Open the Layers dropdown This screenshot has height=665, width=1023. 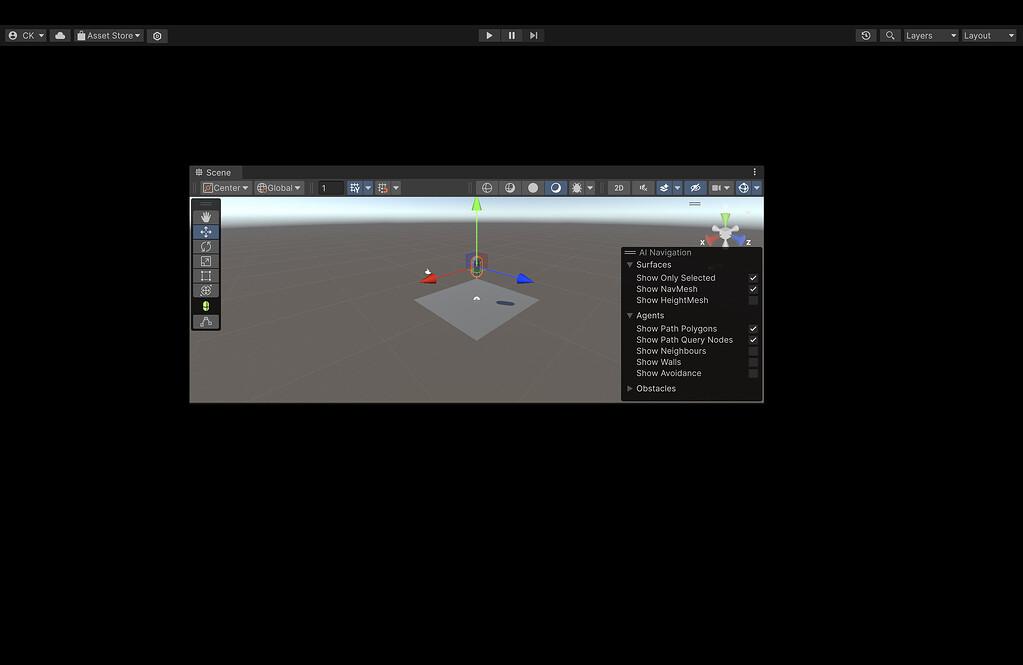tap(929, 35)
